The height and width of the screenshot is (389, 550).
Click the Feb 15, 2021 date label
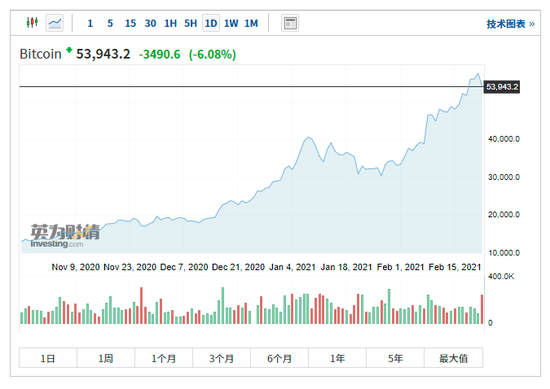pyautogui.click(x=455, y=267)
